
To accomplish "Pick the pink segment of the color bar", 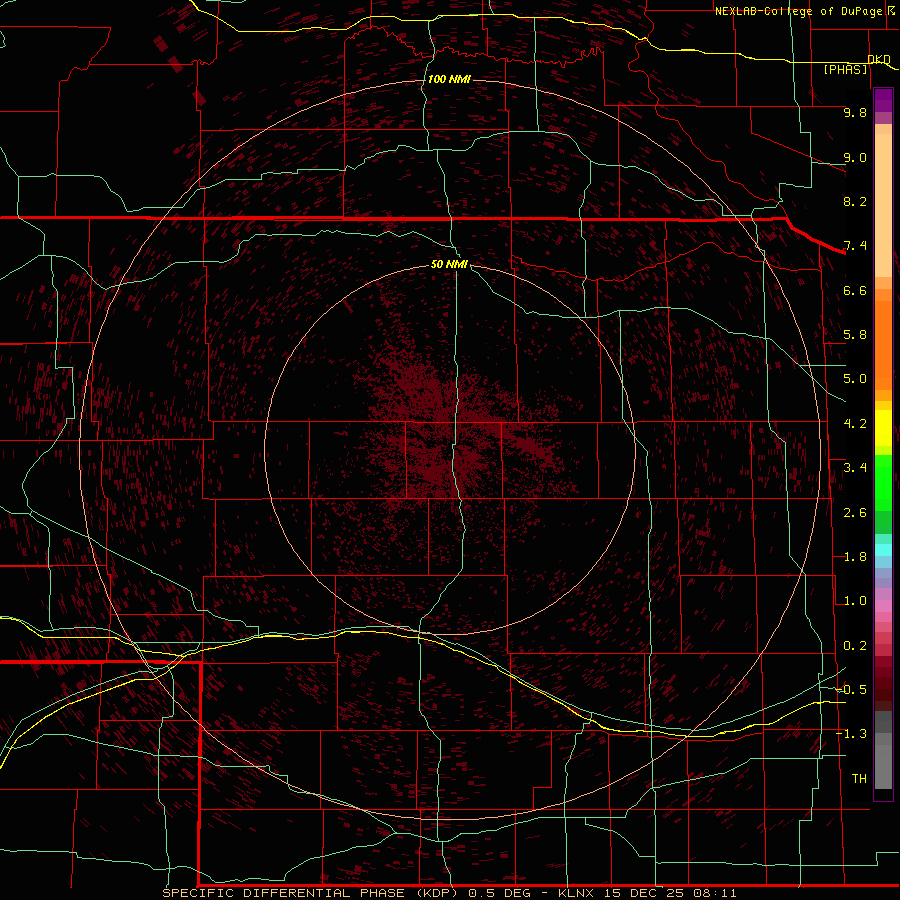I will point(883,606).
